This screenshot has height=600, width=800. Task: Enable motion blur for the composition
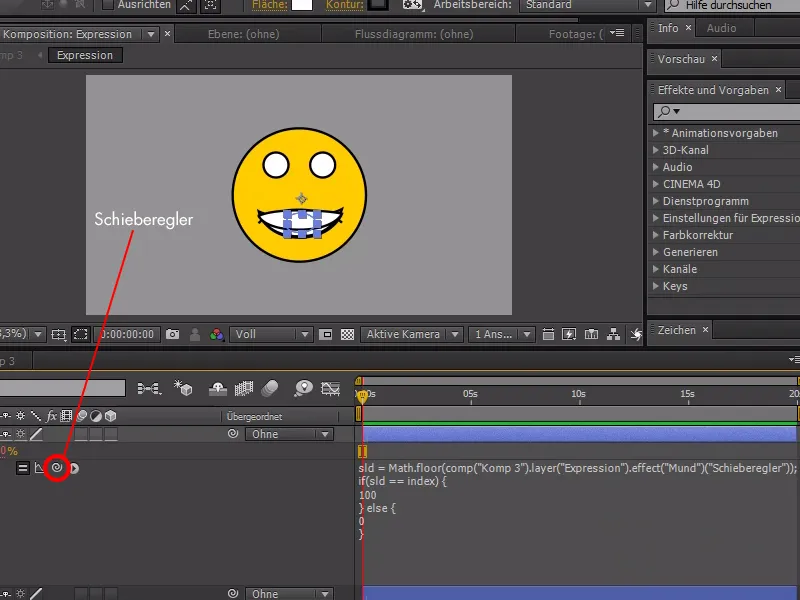(270, 388)
